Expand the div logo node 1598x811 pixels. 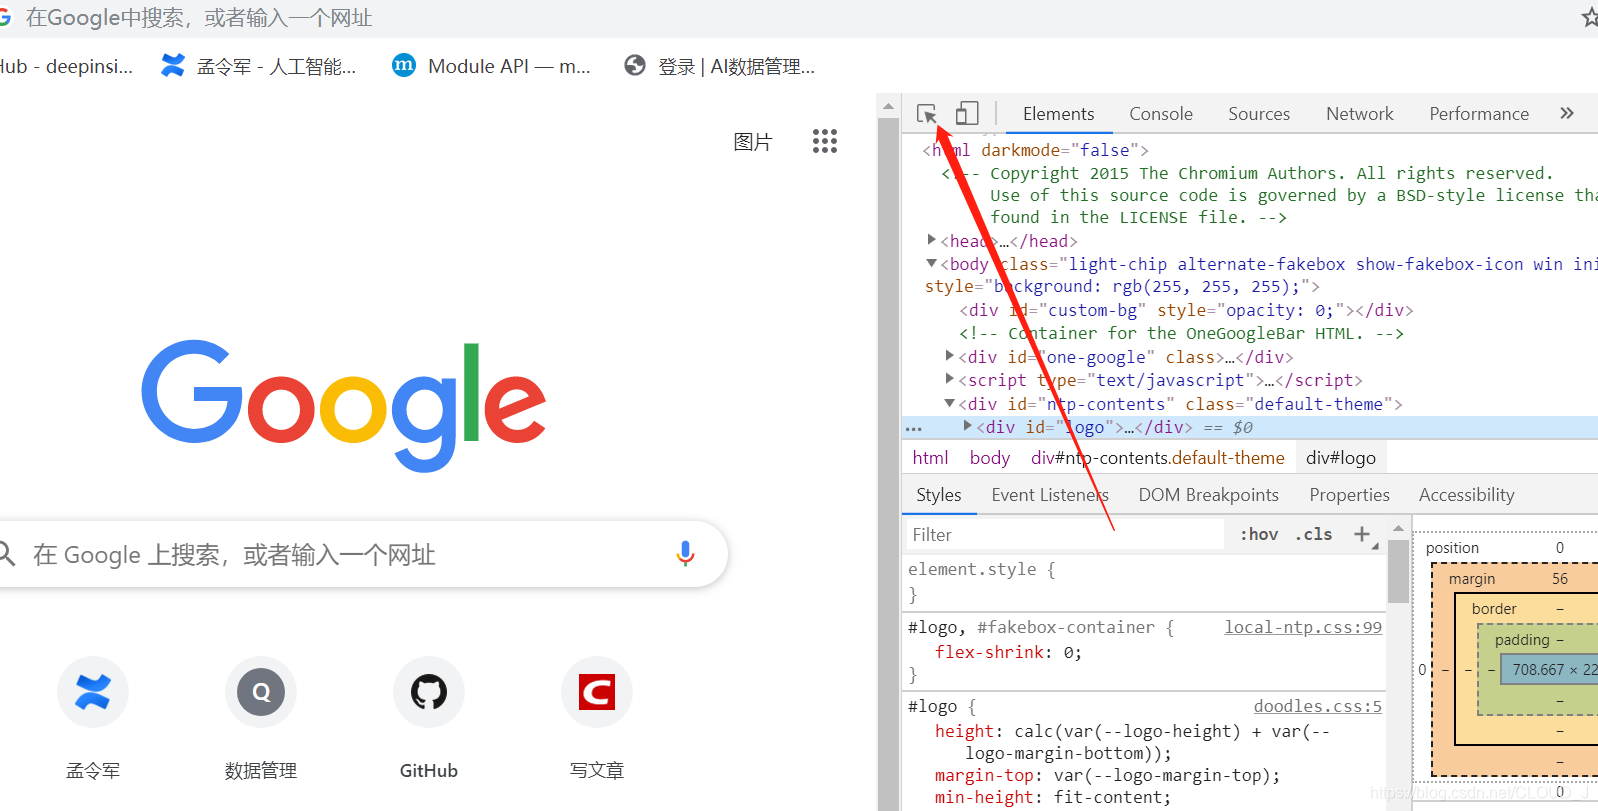[x=968, y=426]
